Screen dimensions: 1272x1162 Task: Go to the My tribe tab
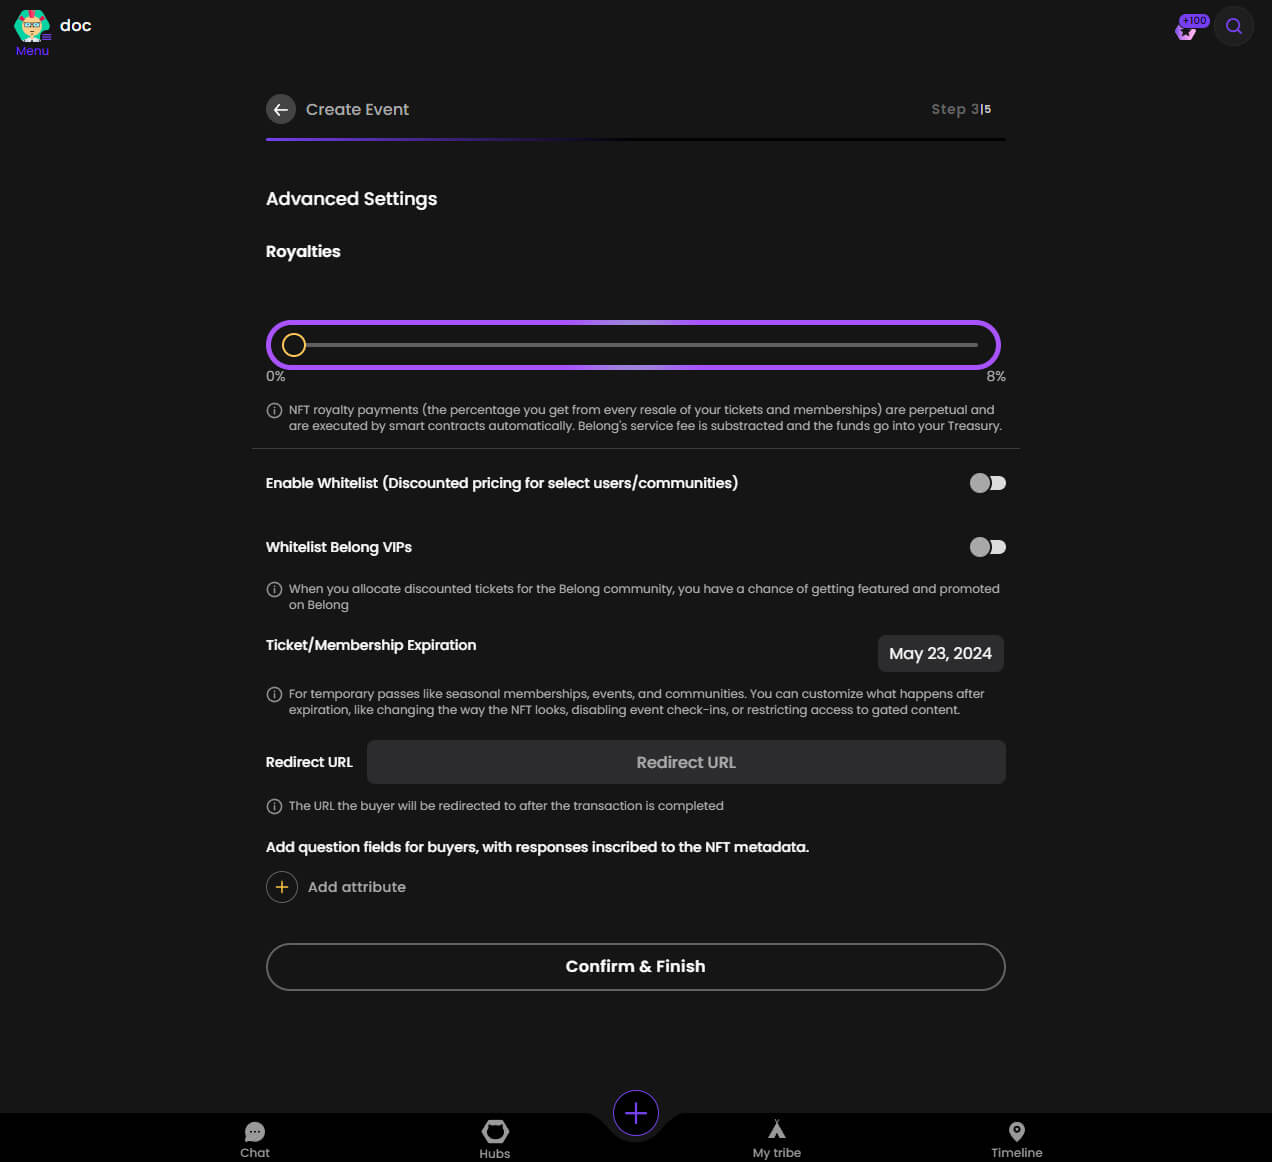click(x=777, y=1139)
